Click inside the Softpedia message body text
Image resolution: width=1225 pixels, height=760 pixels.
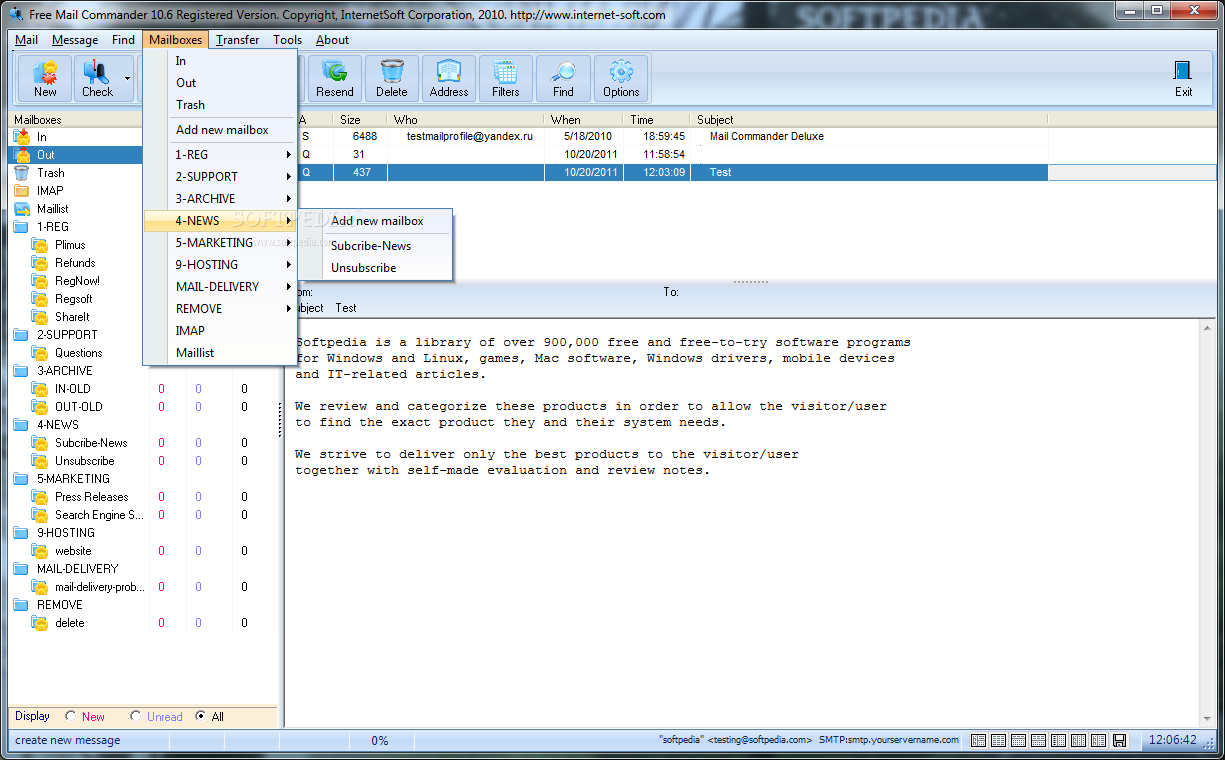(602, 406)
